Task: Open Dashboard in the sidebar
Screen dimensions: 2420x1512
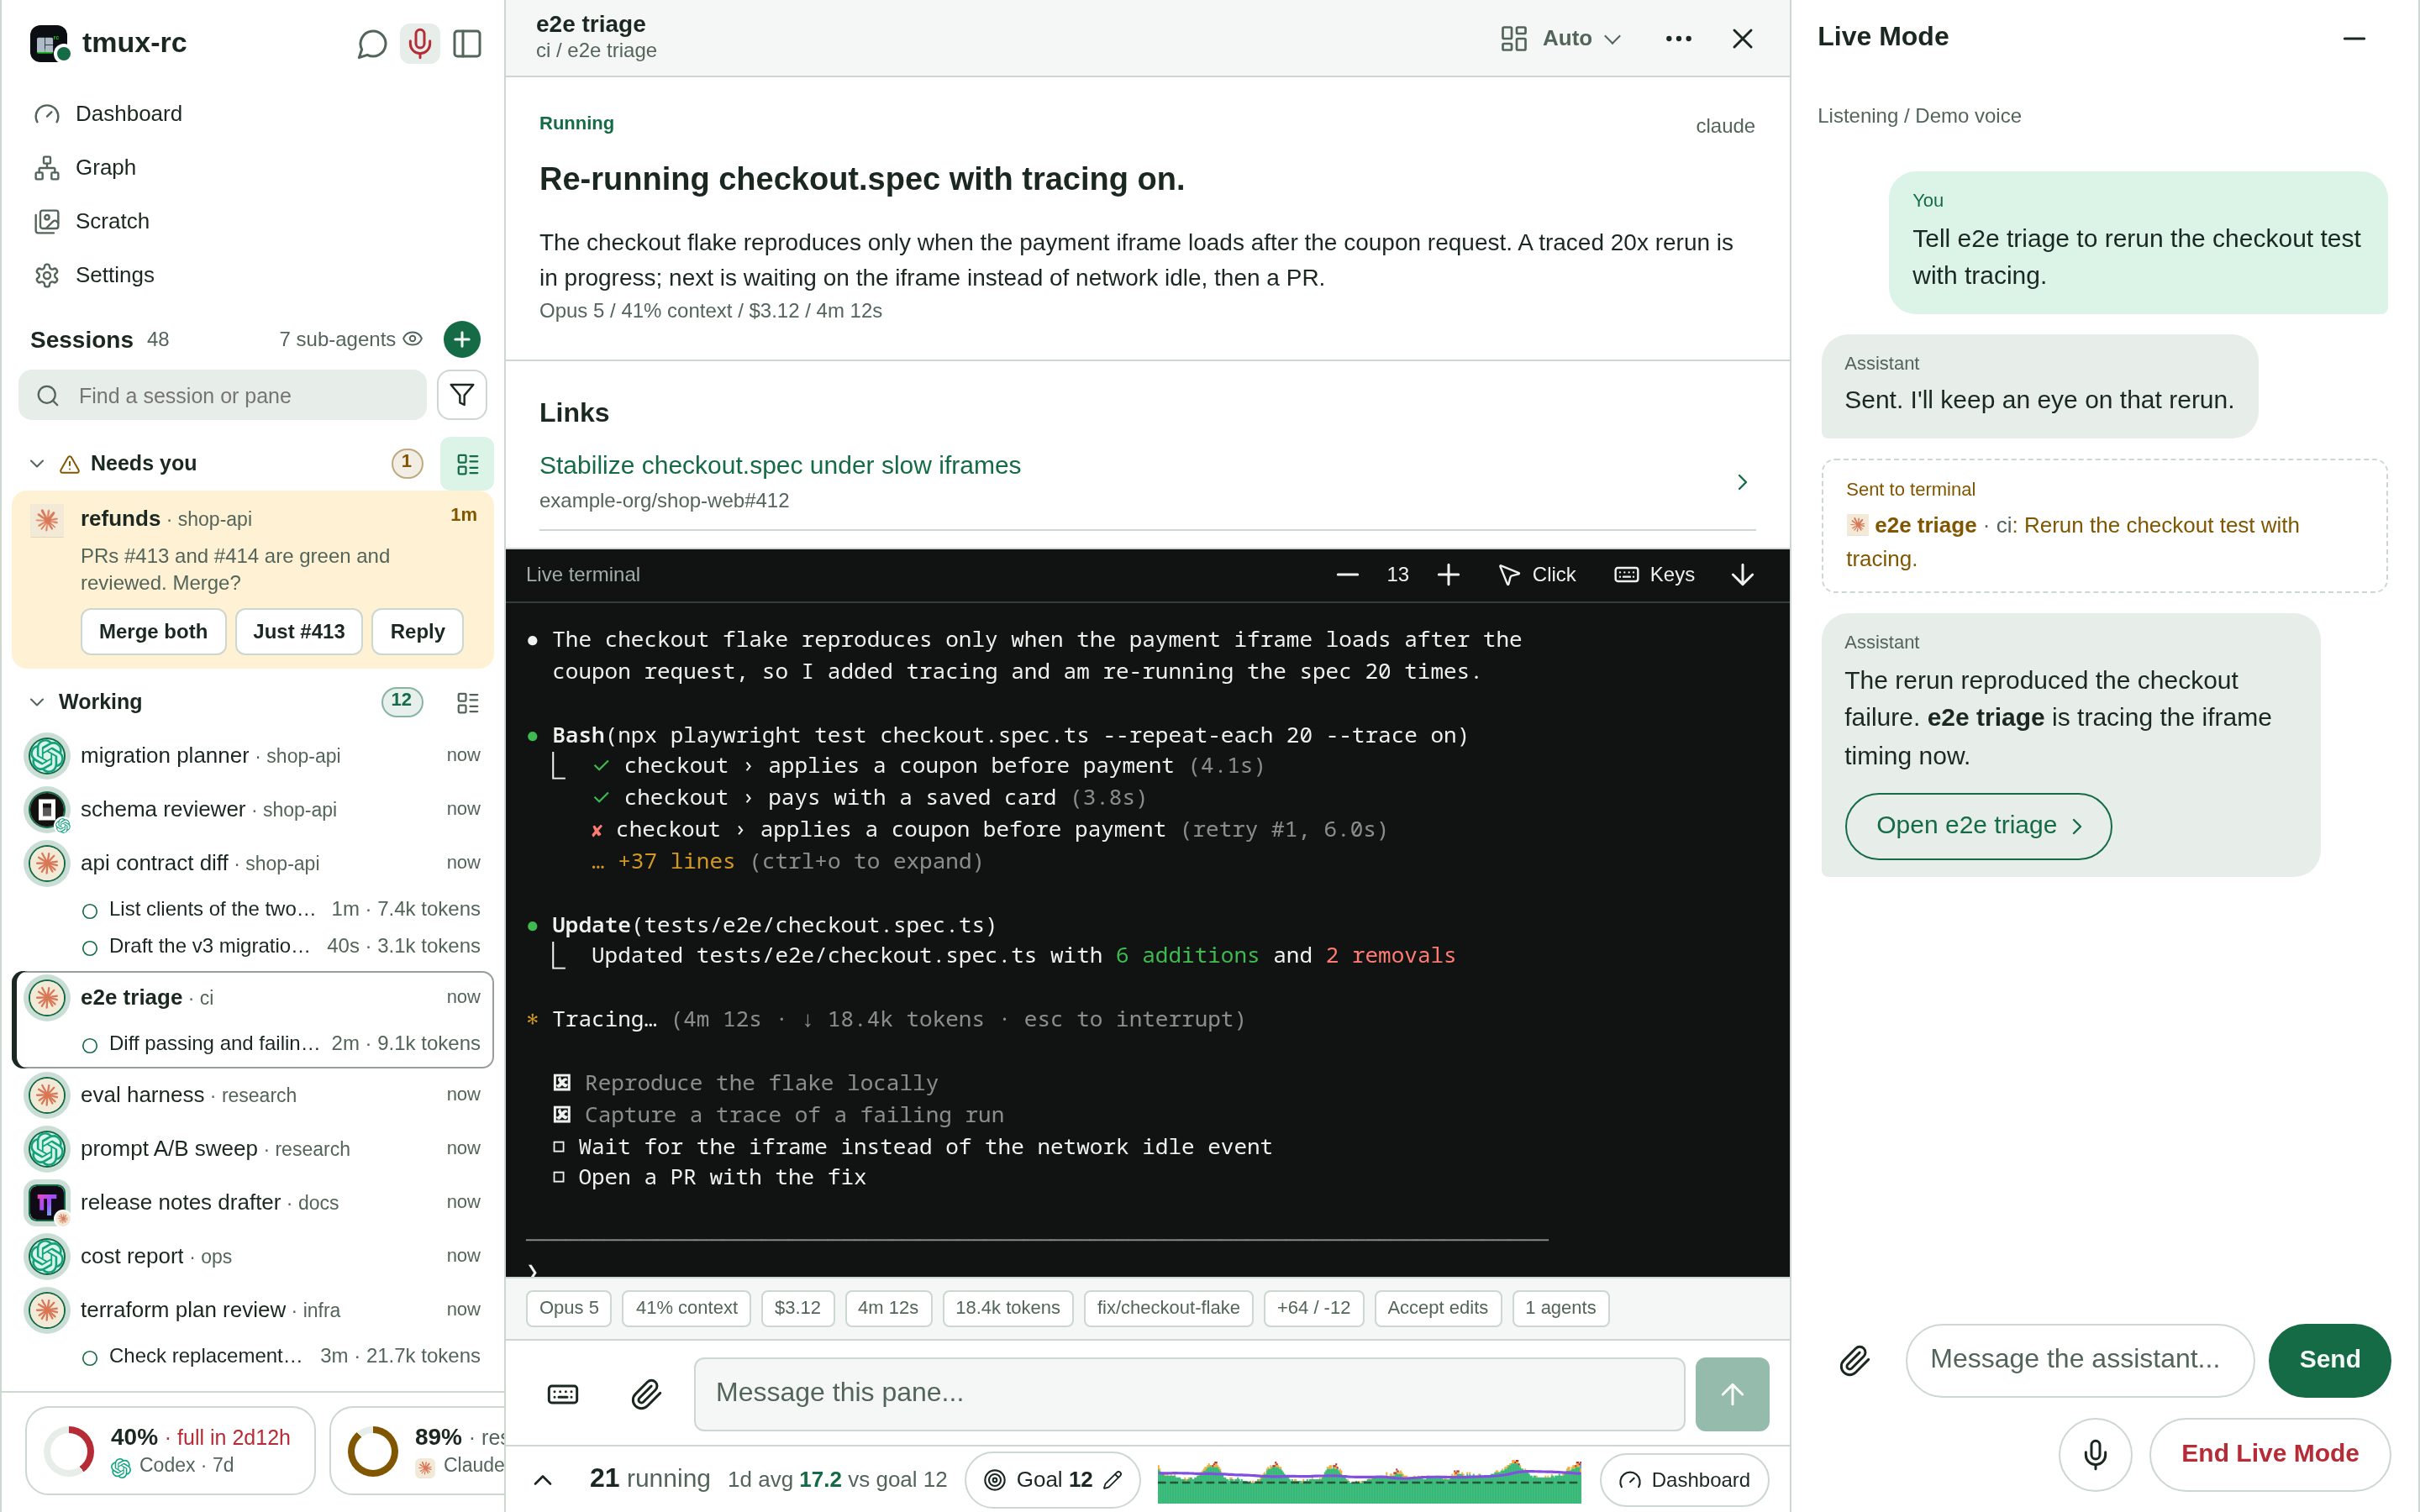Action: point(252,114)
